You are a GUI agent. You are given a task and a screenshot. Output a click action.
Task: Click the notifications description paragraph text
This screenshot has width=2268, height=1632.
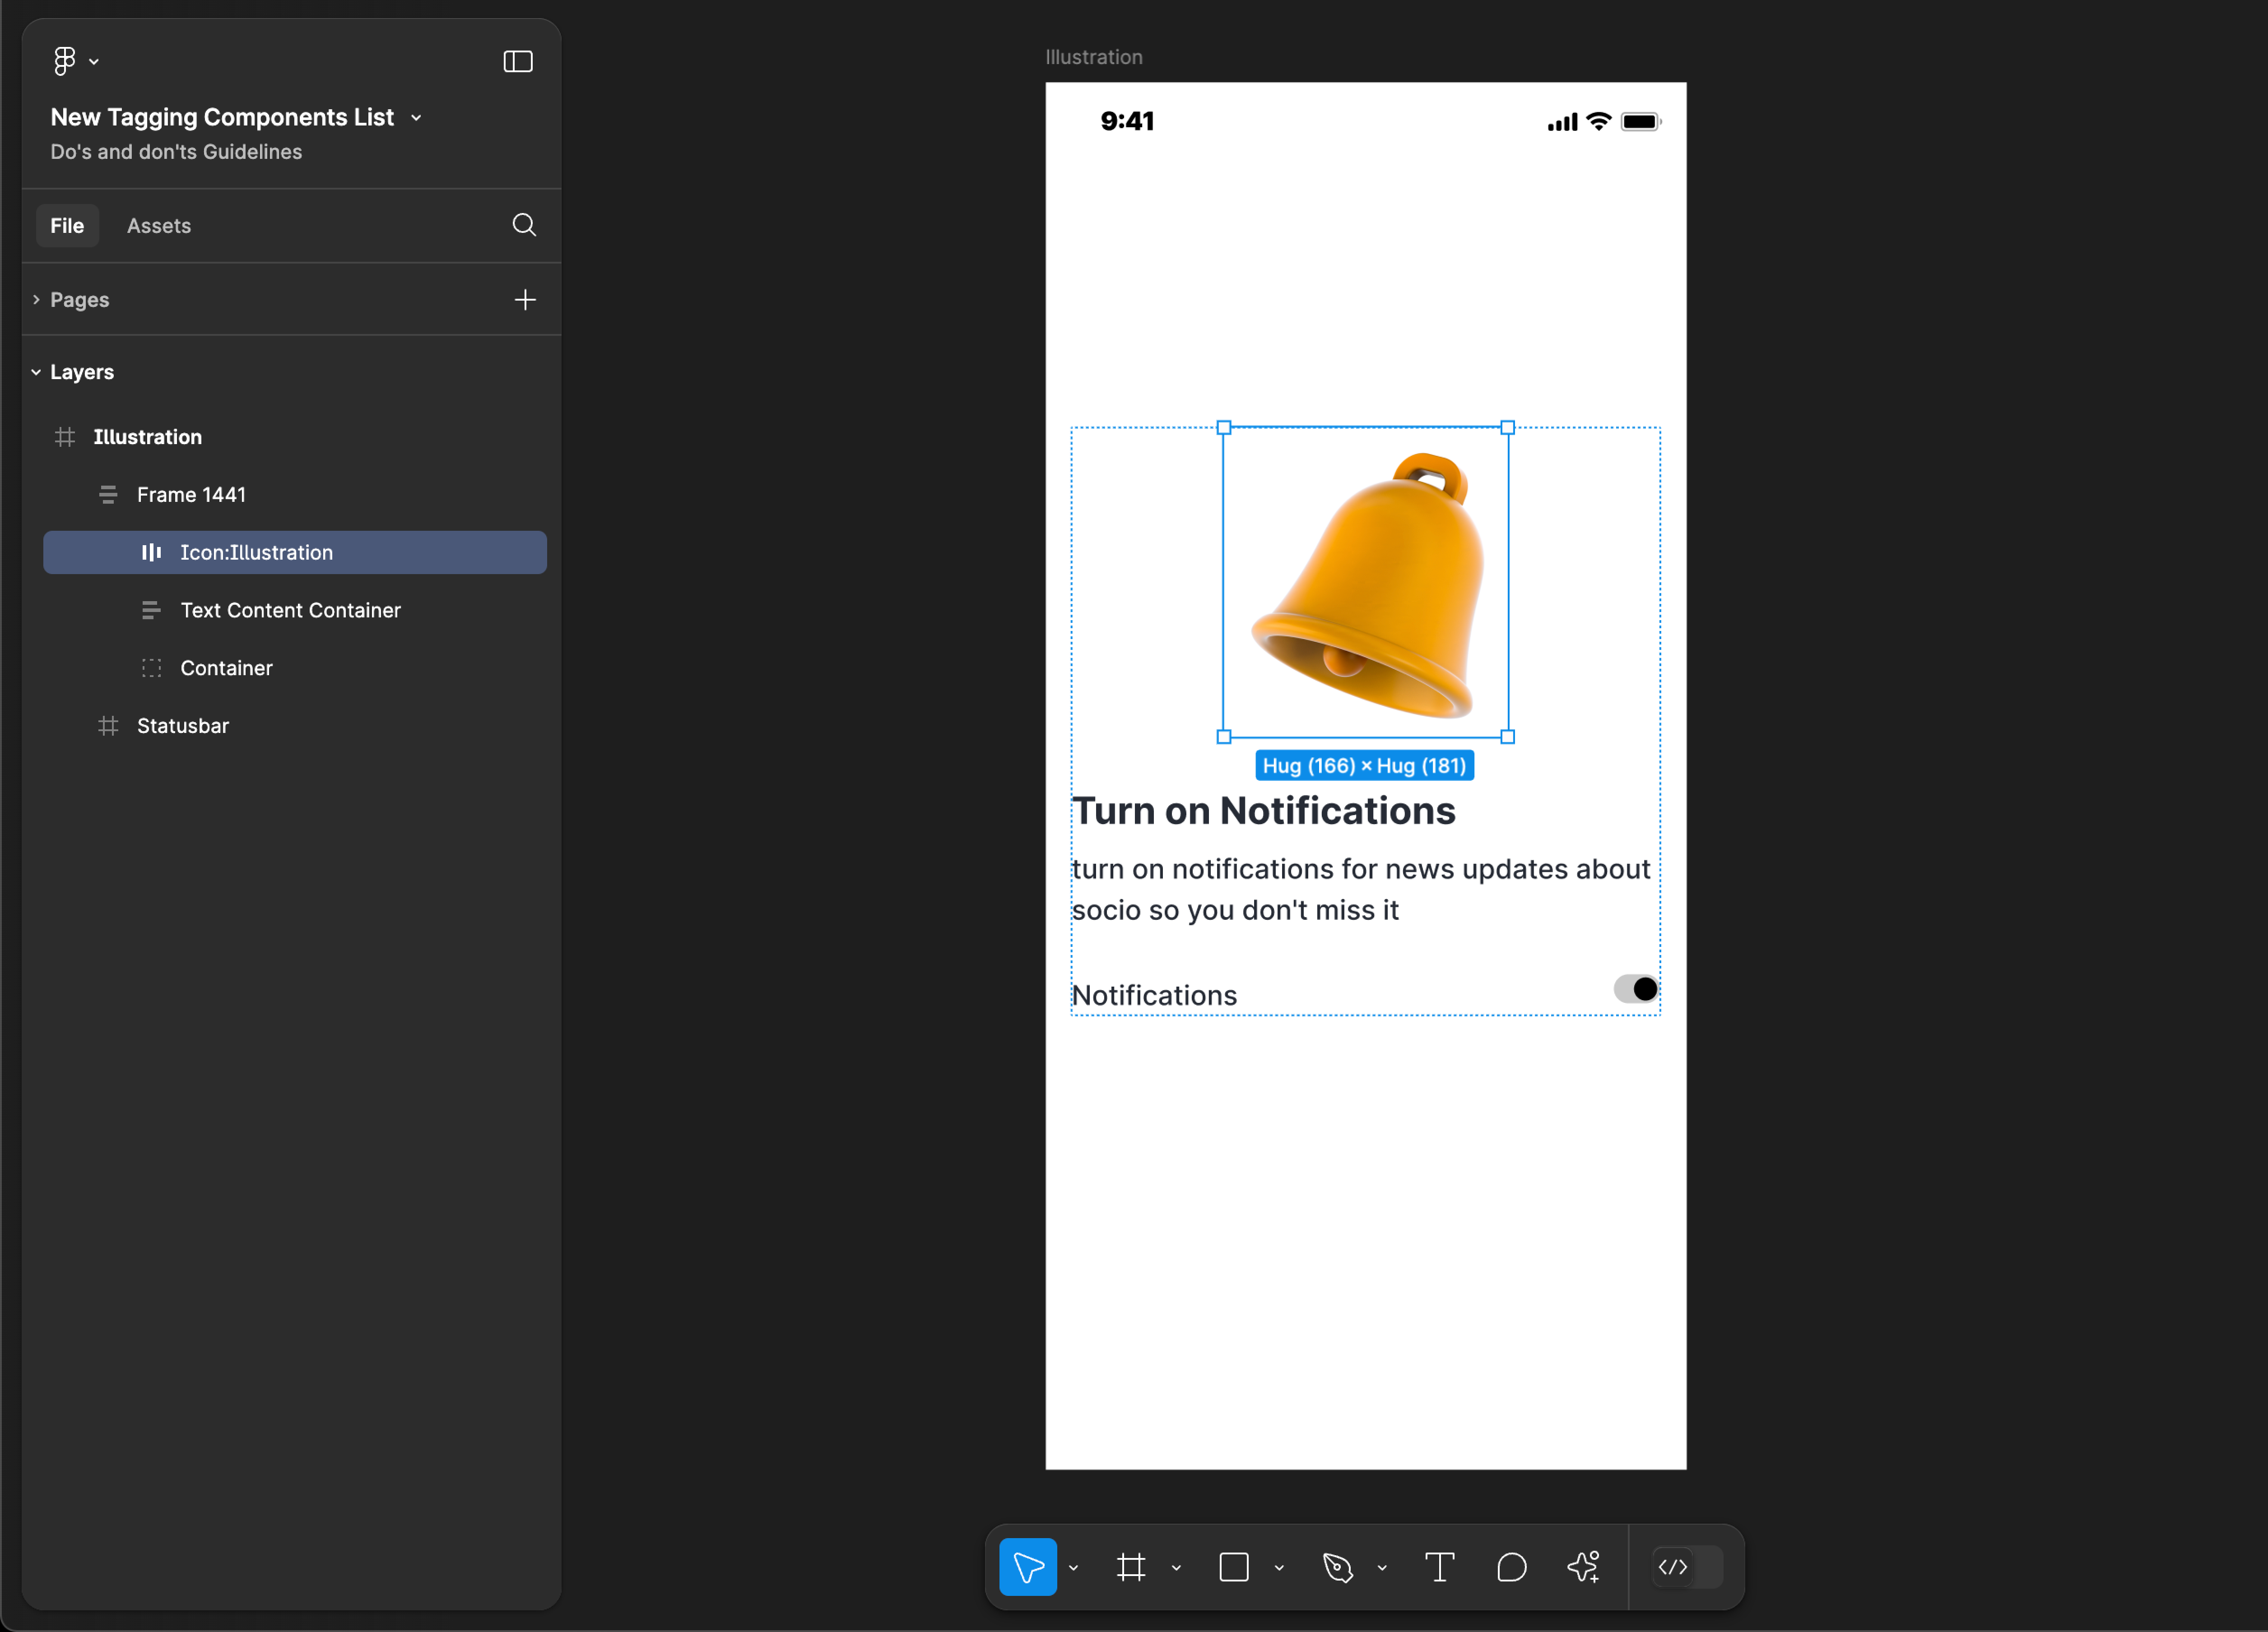[1360, 889]
